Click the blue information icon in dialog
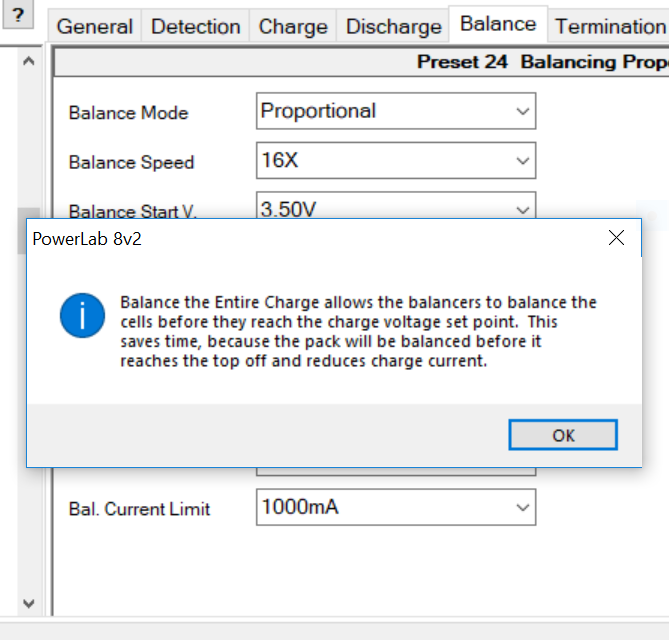 [82, 318]
